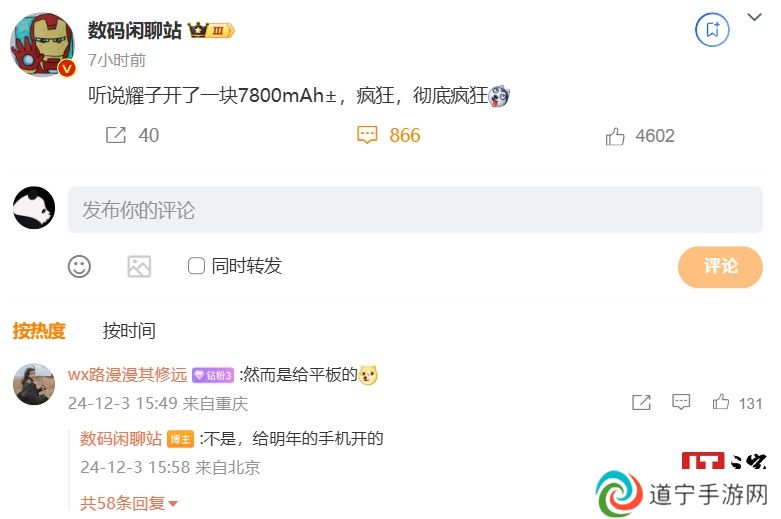The height and width of the screenshot is (519, 781).
Task: Click the follow-with-bookmark icon at top right
Action: tap(712, 30)
